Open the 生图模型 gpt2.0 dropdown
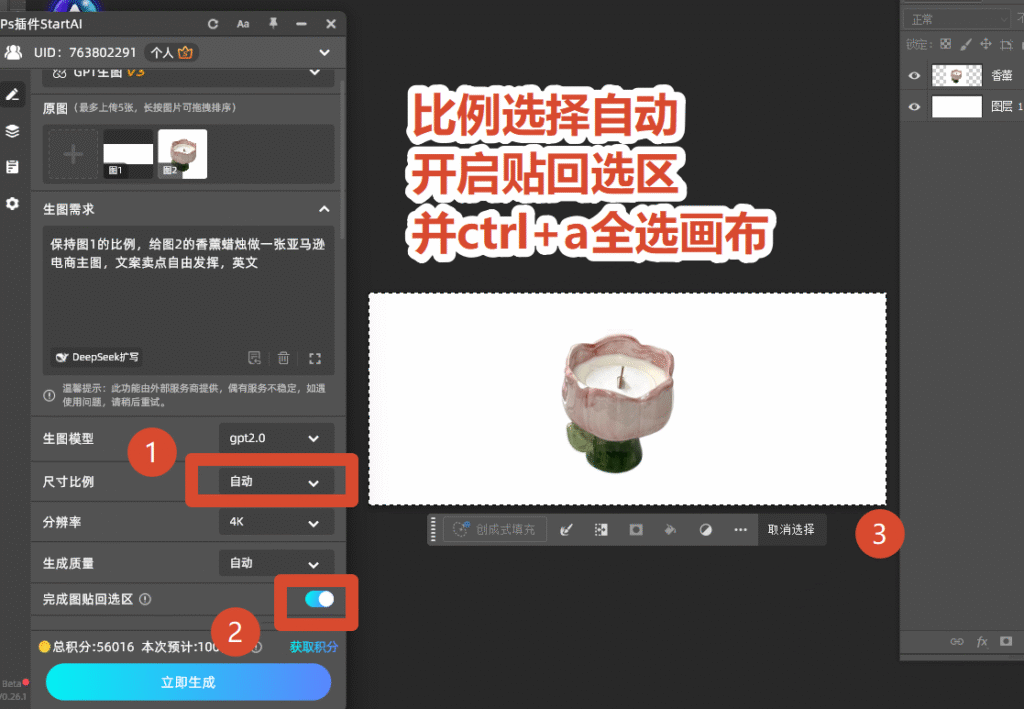The width and height of the screenshot is (1024, 709). (276, 438)
